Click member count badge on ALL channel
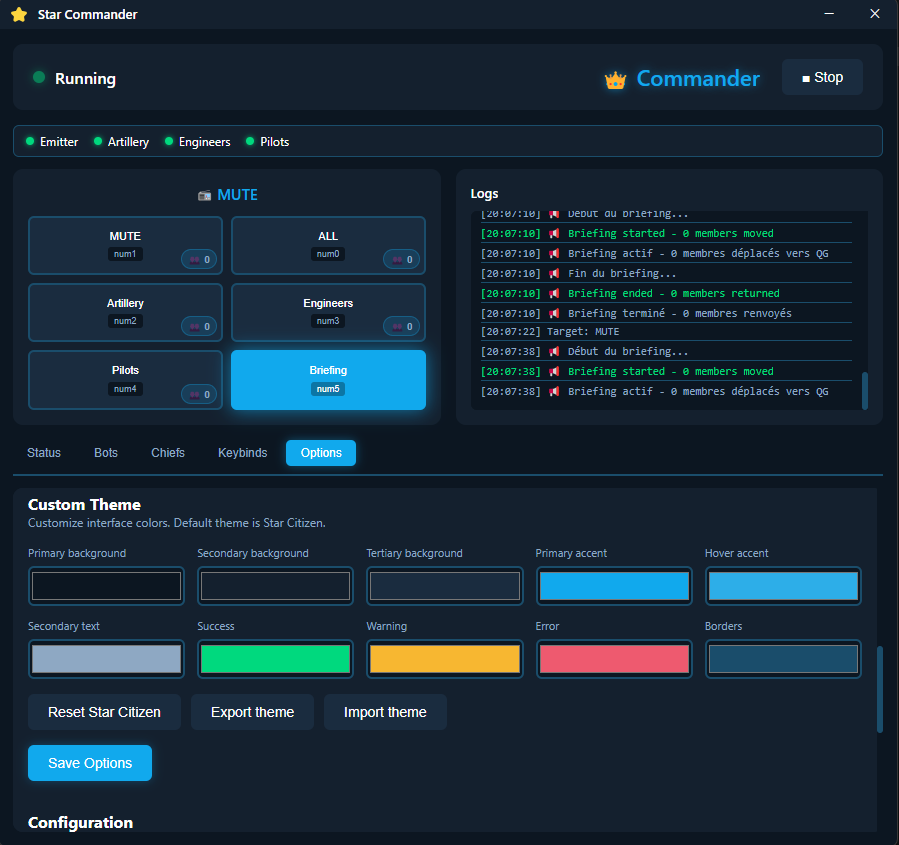 pos(402,260)
